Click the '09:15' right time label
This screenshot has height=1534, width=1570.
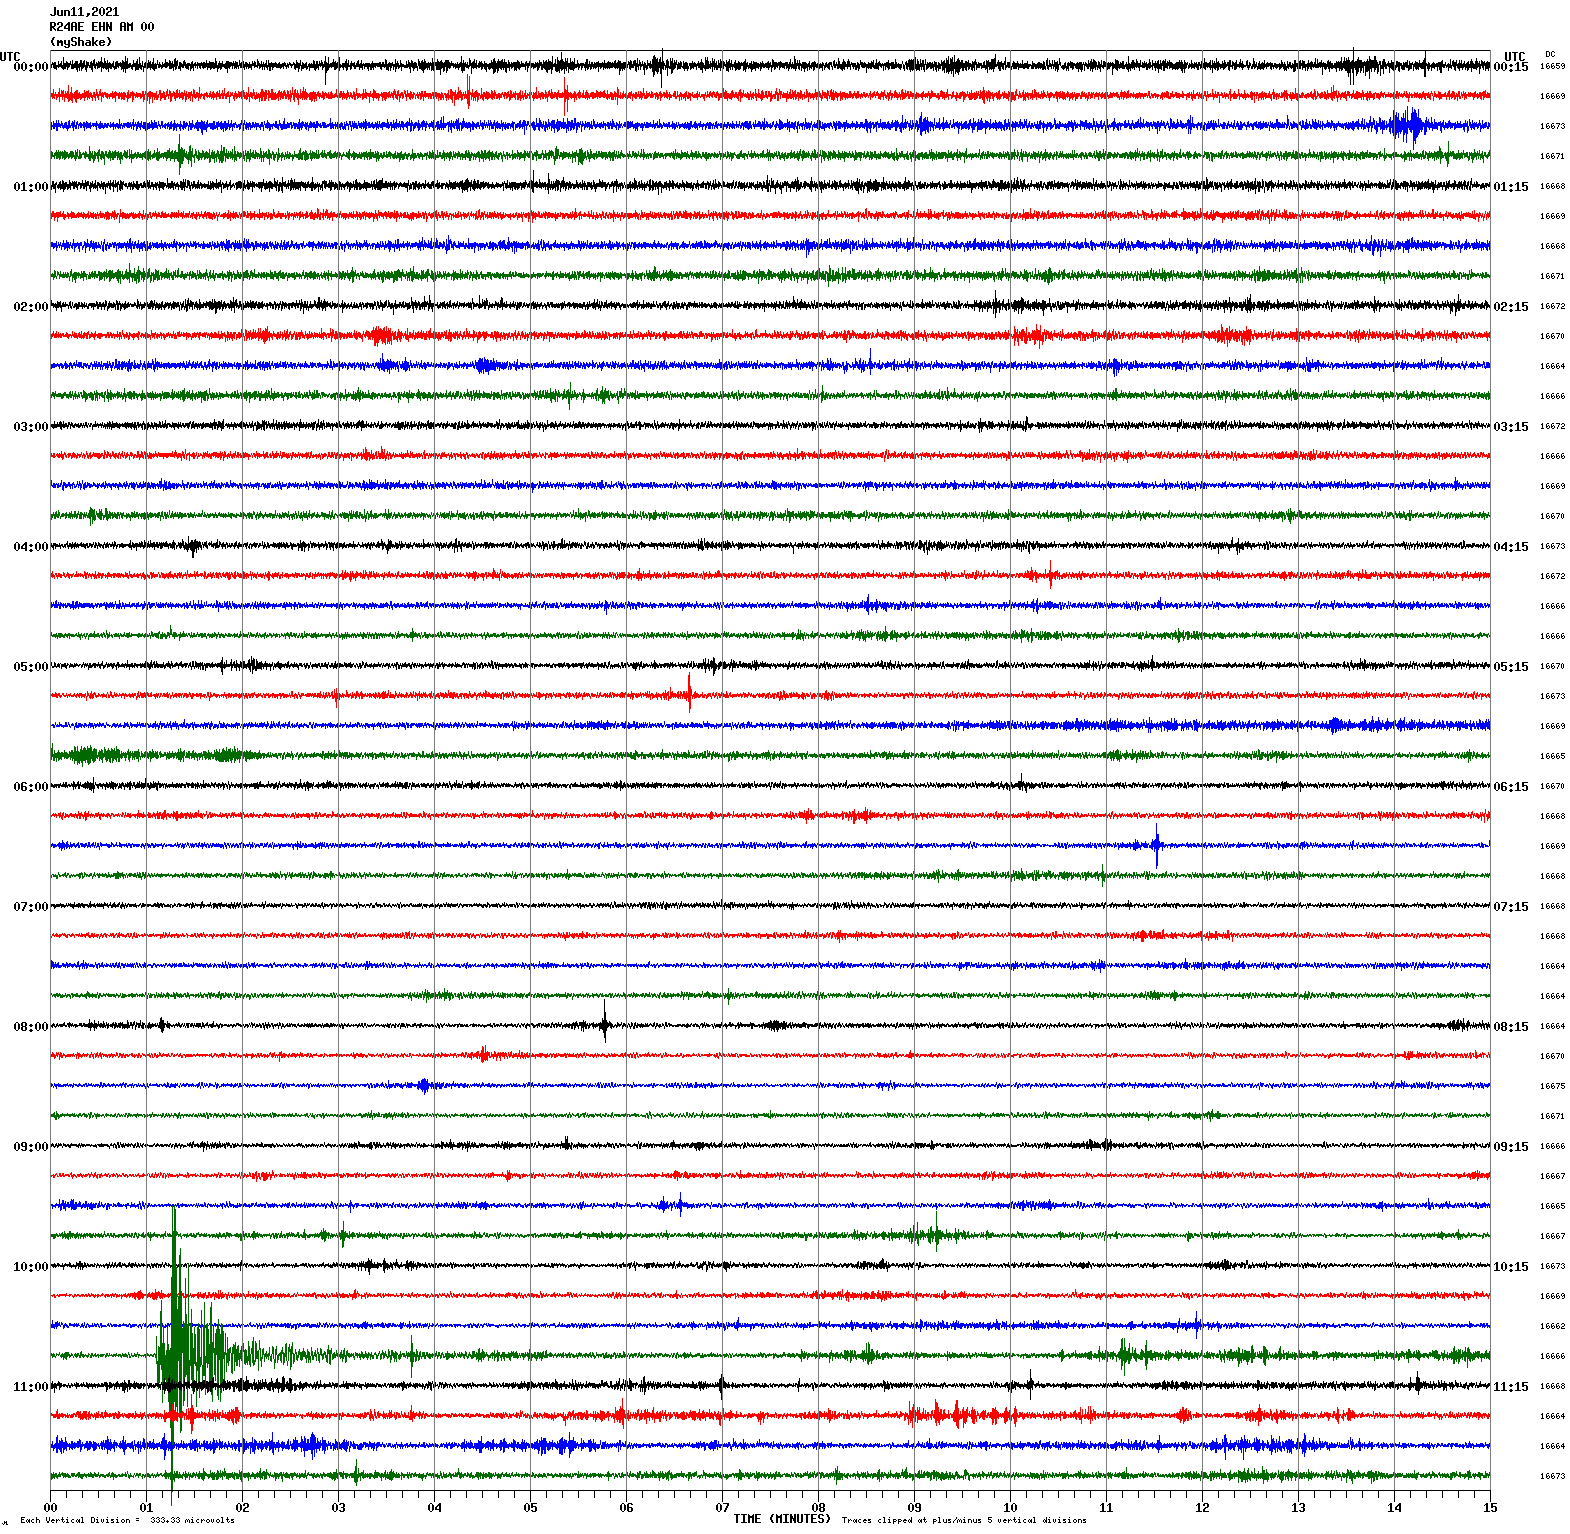click(1511, 1147)
